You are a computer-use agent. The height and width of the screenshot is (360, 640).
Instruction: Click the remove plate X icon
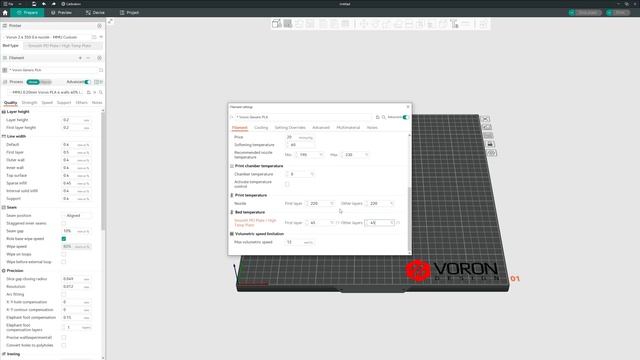486,119
